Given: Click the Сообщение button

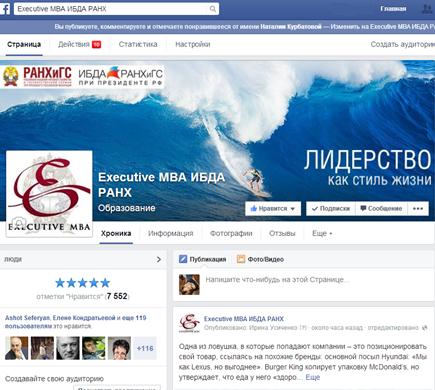Looking at the screenshot, I should (381, 209).
